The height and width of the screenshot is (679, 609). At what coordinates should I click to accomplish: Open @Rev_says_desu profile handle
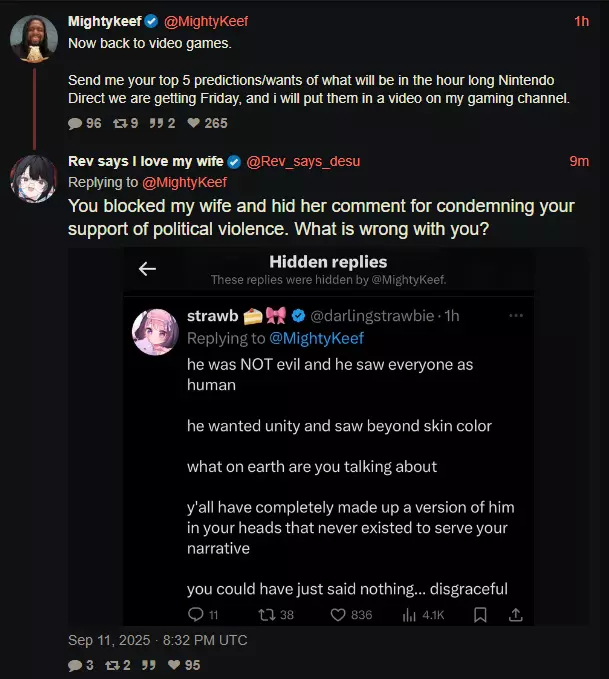pyautogui.click(x=303, y=161)
